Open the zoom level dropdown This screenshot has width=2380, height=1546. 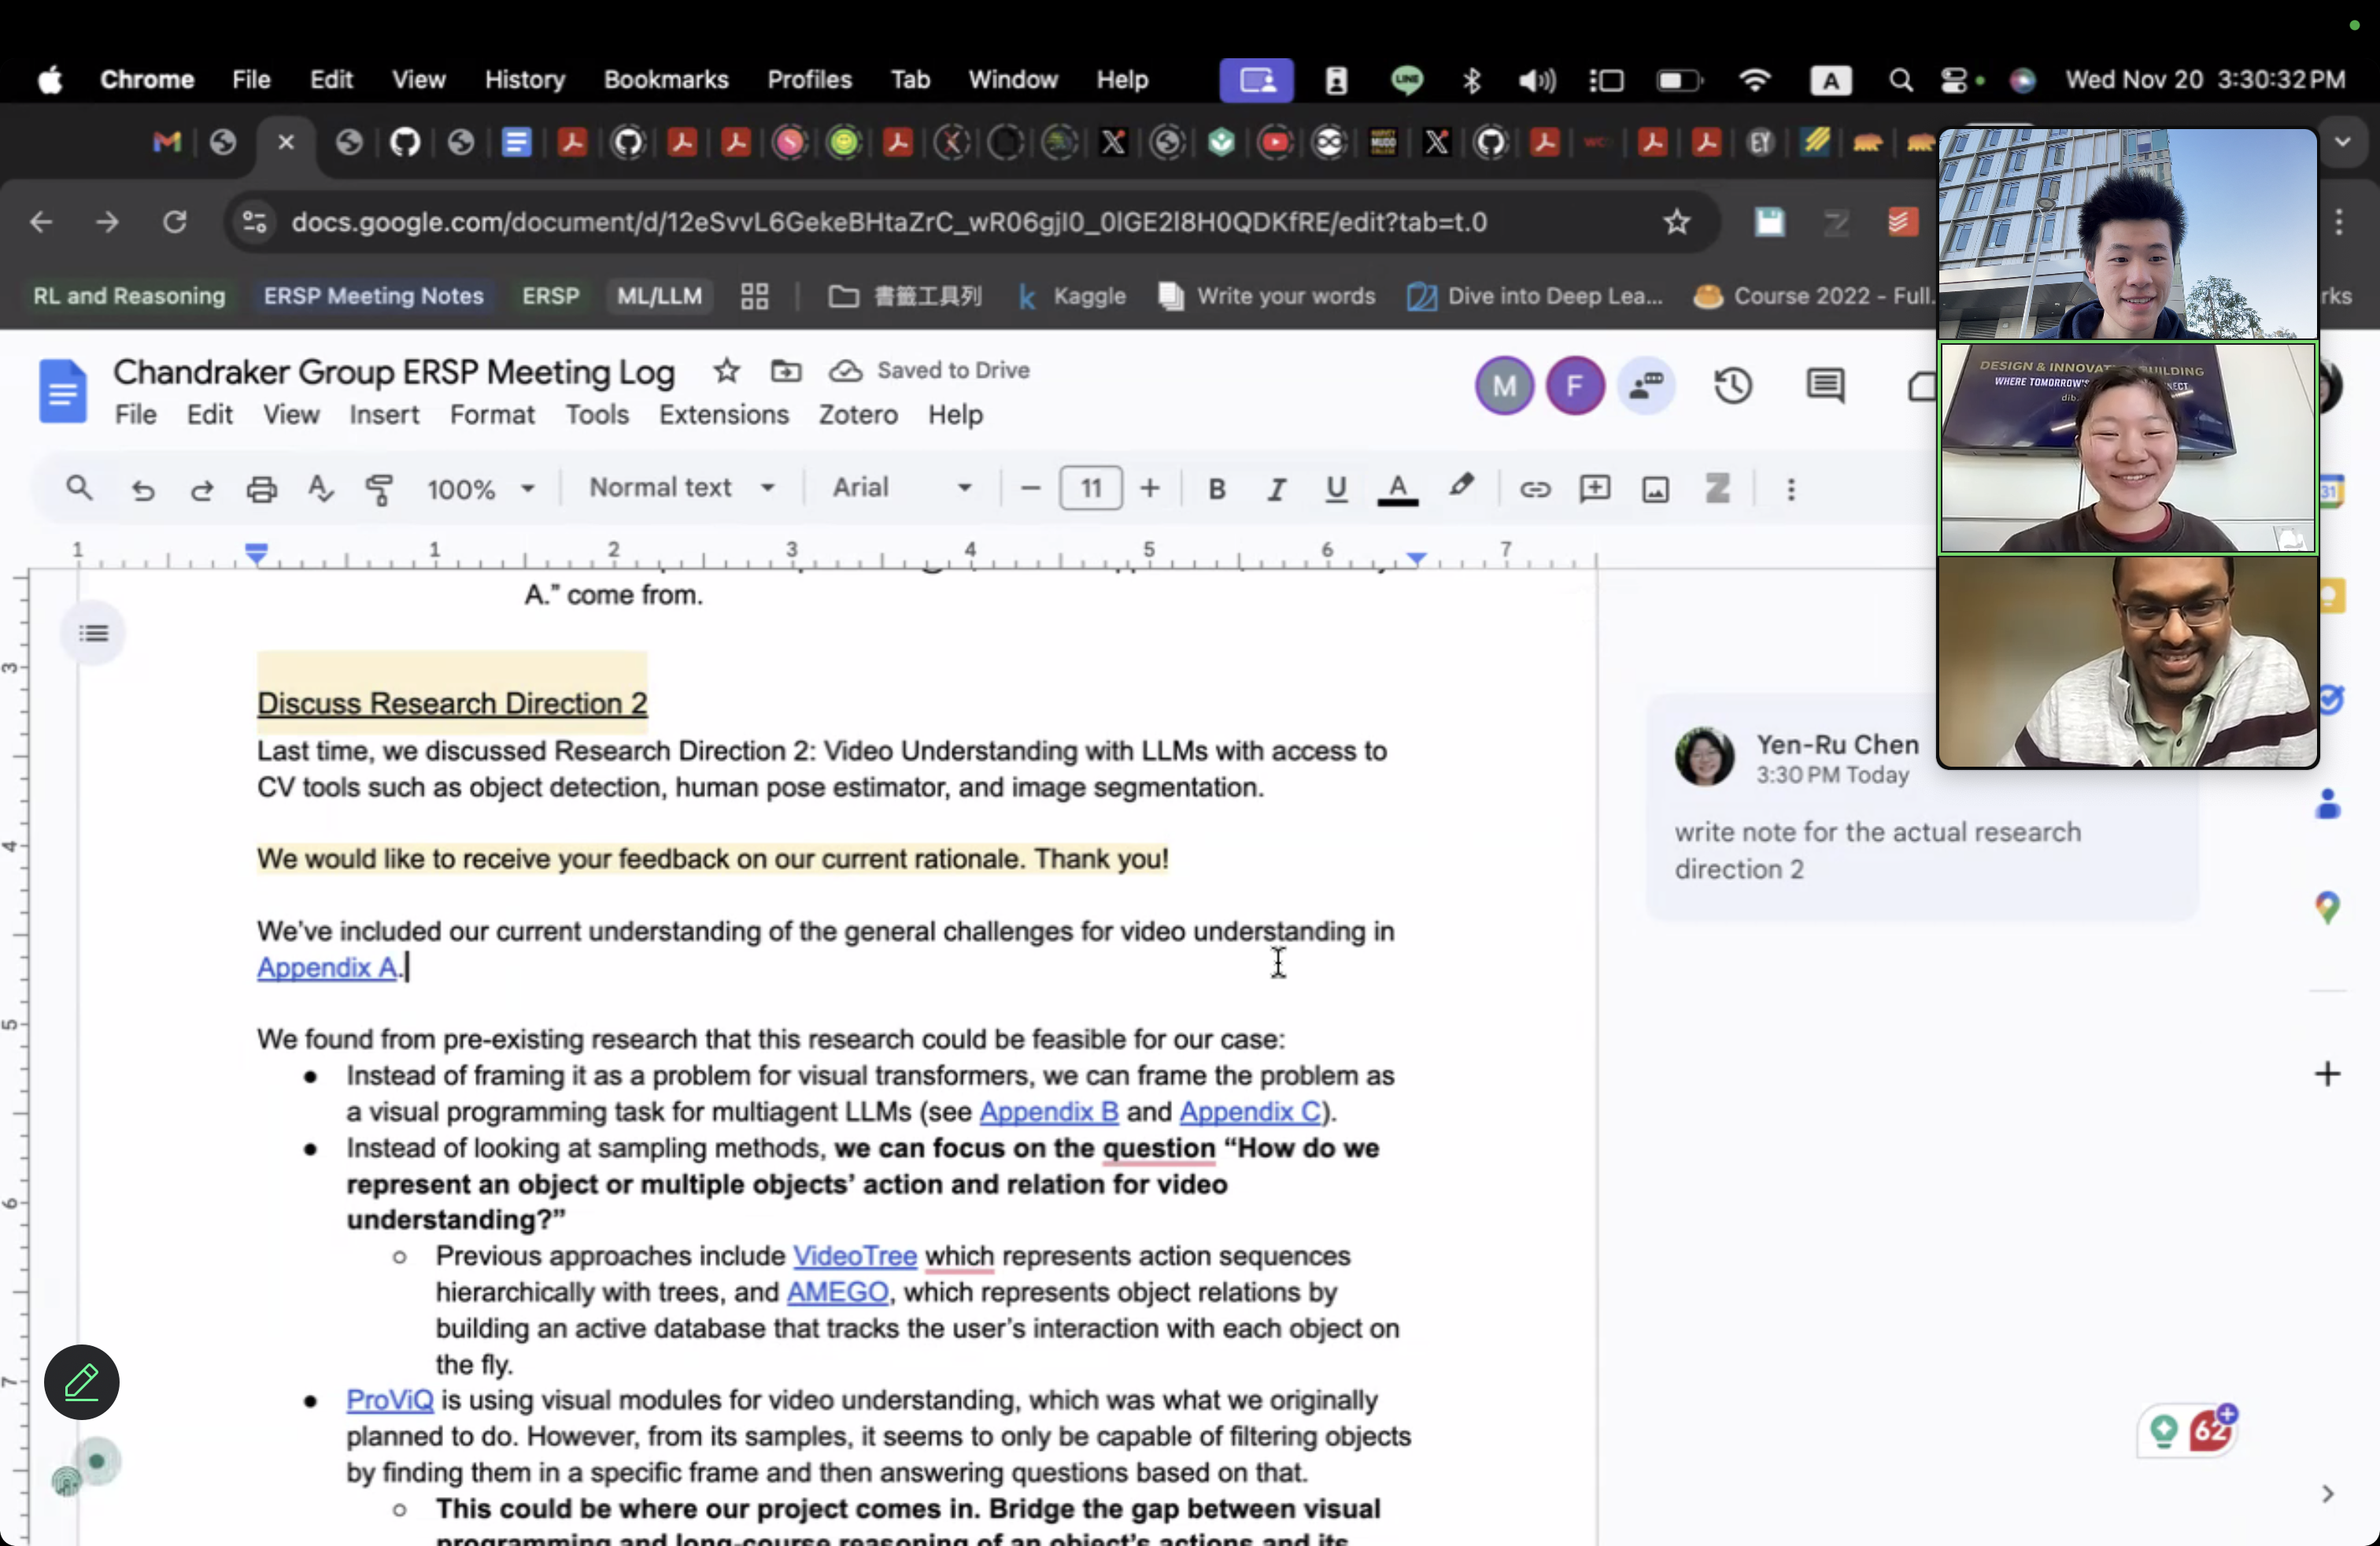point(480,489)
